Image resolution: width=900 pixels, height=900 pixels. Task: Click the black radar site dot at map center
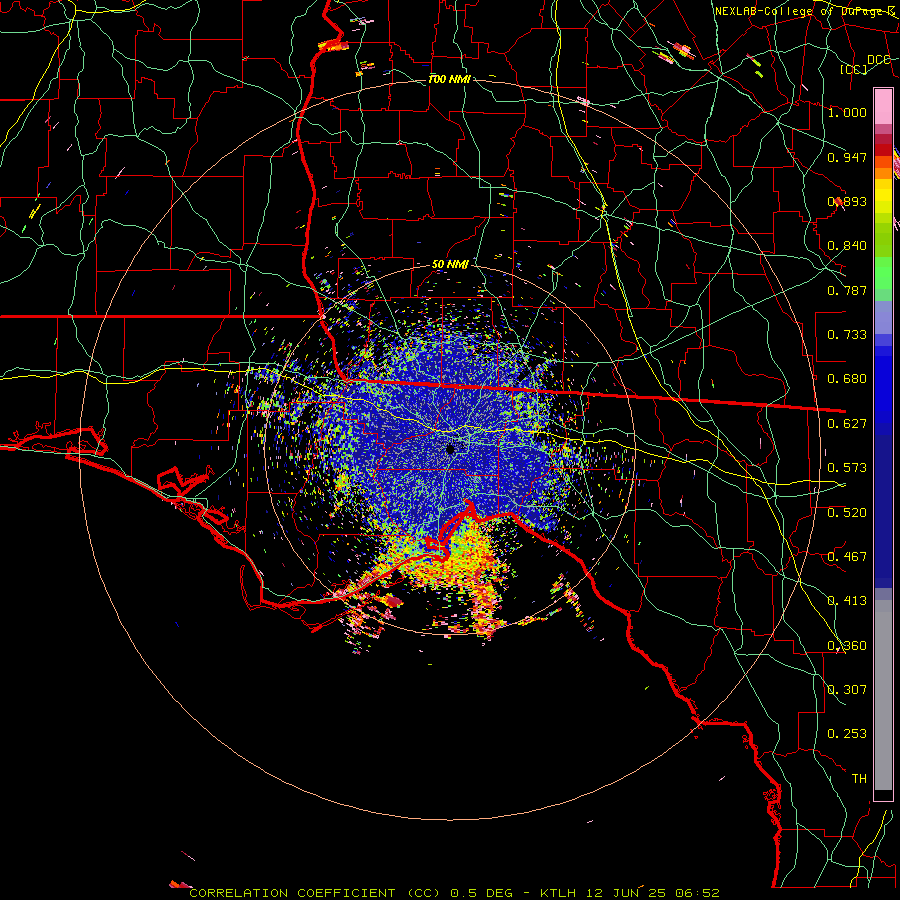click(x=451, y=449)
